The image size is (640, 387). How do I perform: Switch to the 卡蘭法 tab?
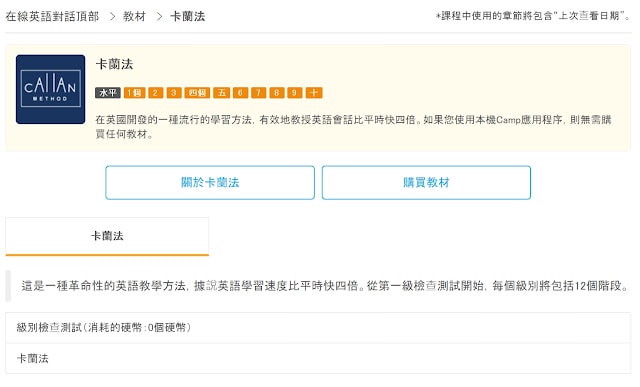click(107, 236)
